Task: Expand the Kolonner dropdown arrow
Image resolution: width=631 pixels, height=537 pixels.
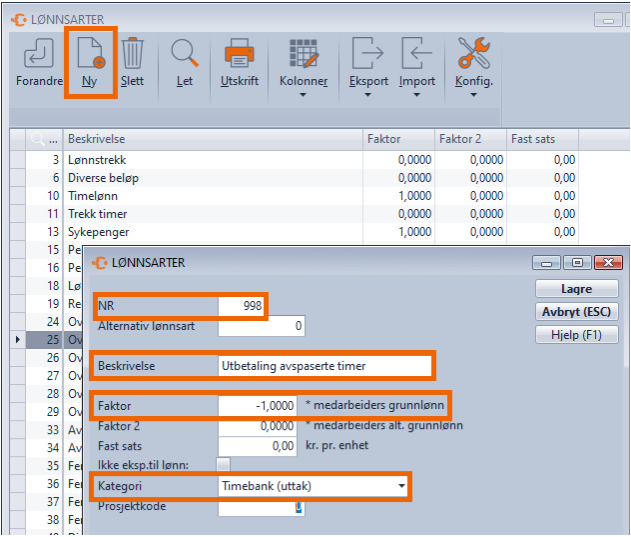Action: 303,95
